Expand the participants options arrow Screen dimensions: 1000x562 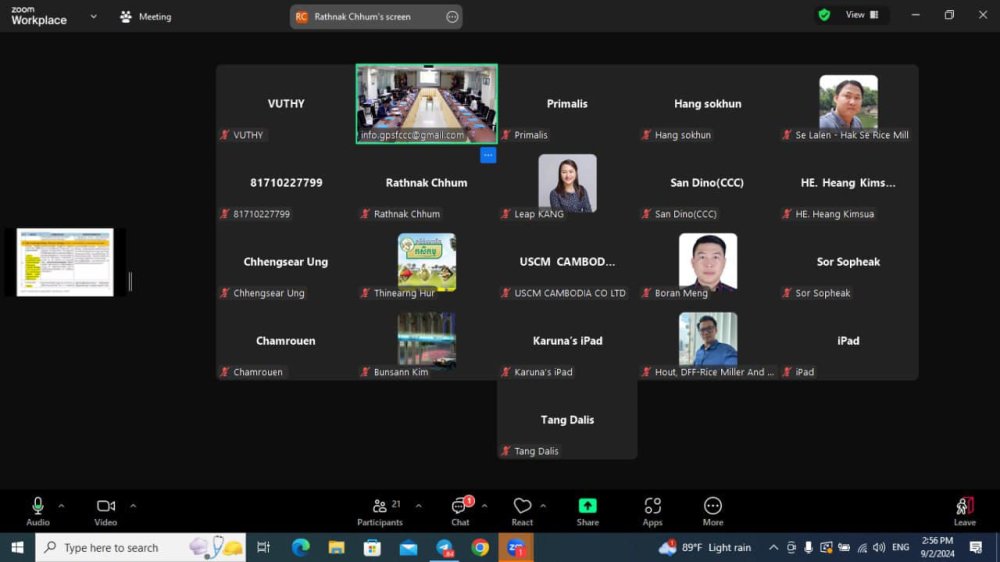418,506
